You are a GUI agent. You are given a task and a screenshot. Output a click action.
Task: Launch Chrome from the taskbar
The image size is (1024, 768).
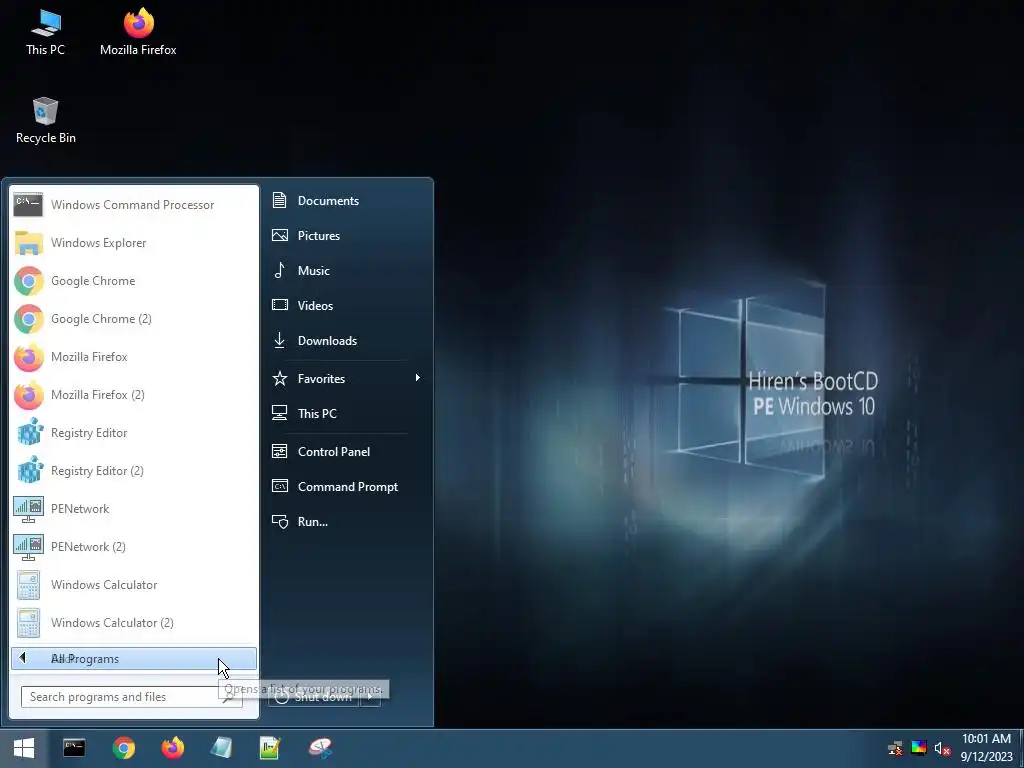123,748
